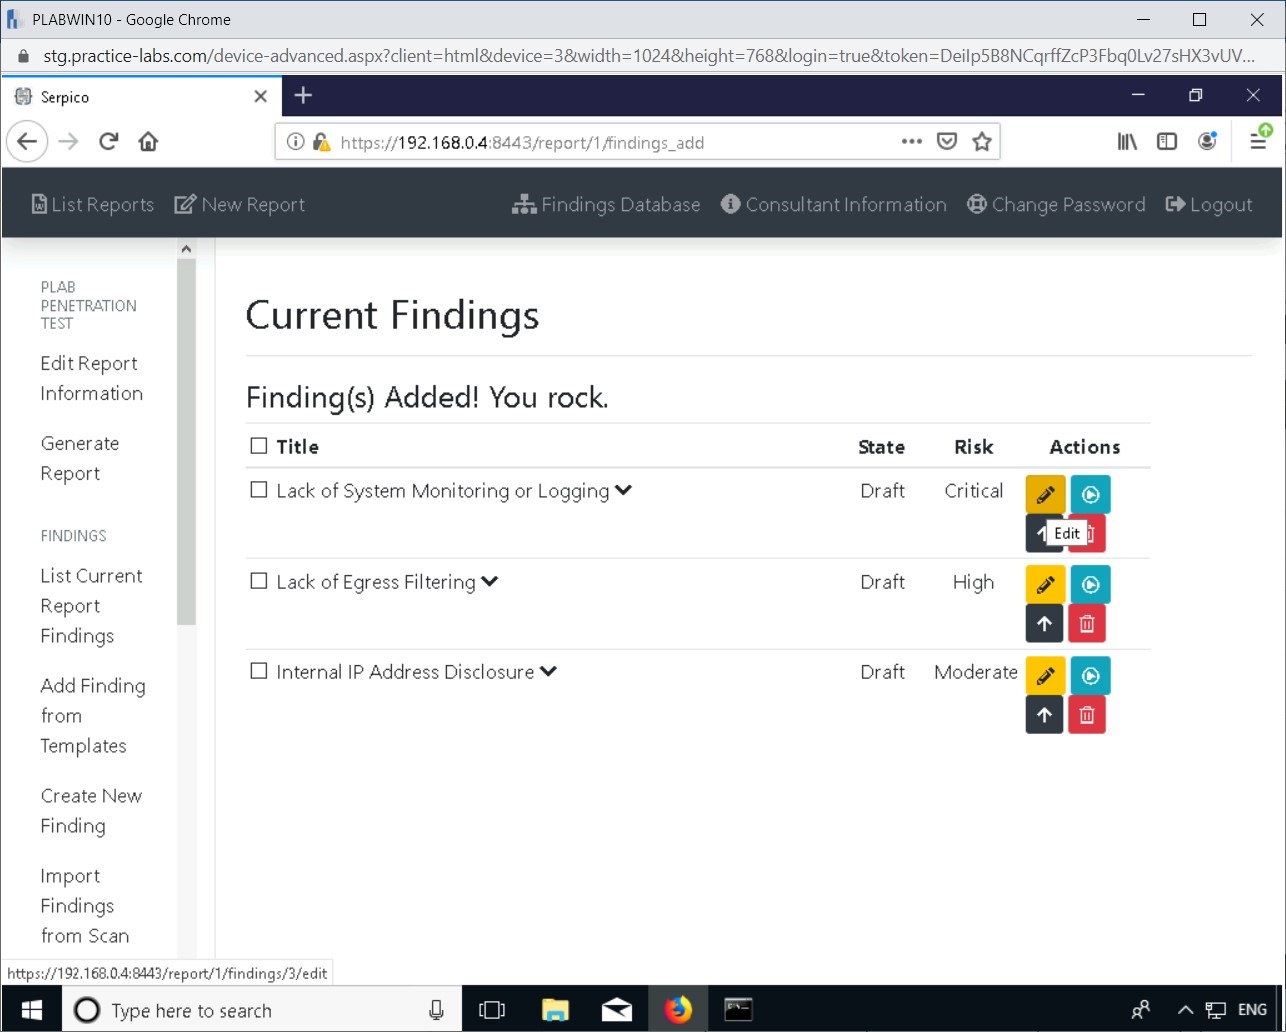Edit the Lack of Egress Filtering finding
1286x1032 pixels.
pos(1045,585)
